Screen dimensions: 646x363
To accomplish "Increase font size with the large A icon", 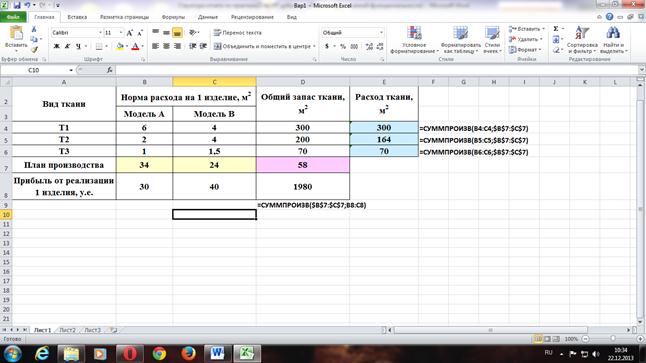I will tap(130, 33).
